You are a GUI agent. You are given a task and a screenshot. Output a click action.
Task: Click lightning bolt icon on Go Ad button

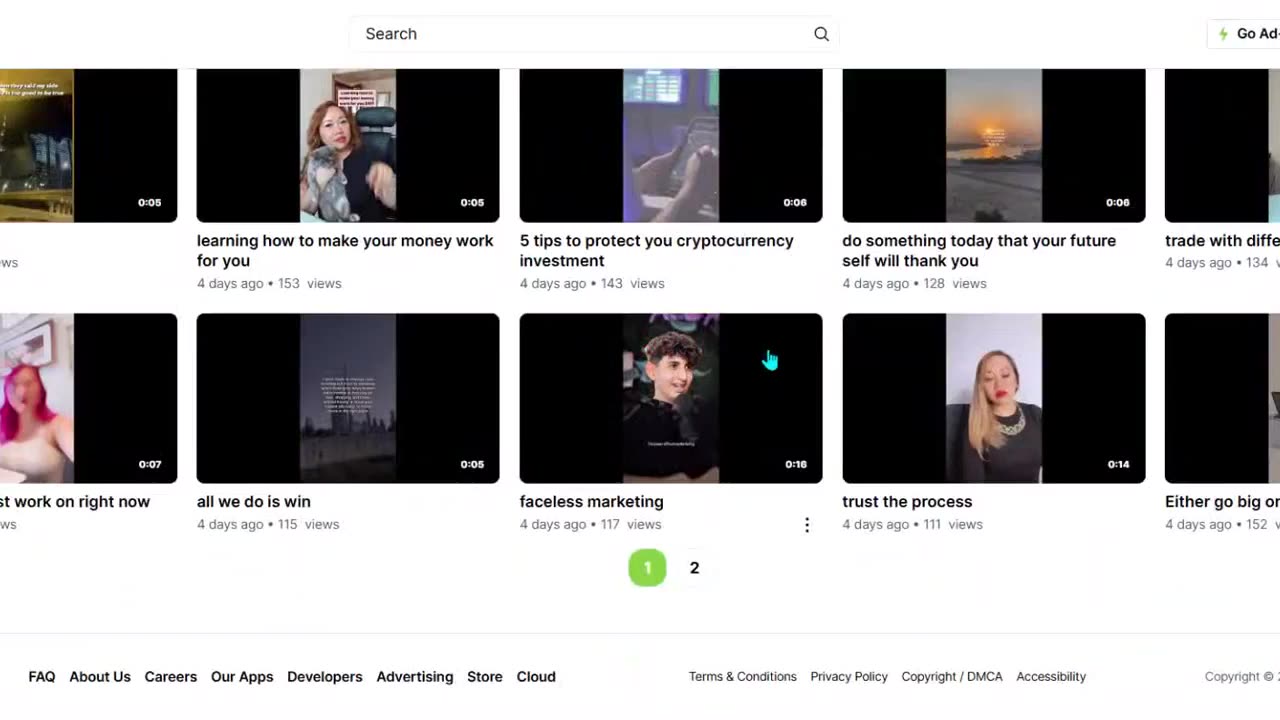pyautogui.click(x=1223, y=34)
